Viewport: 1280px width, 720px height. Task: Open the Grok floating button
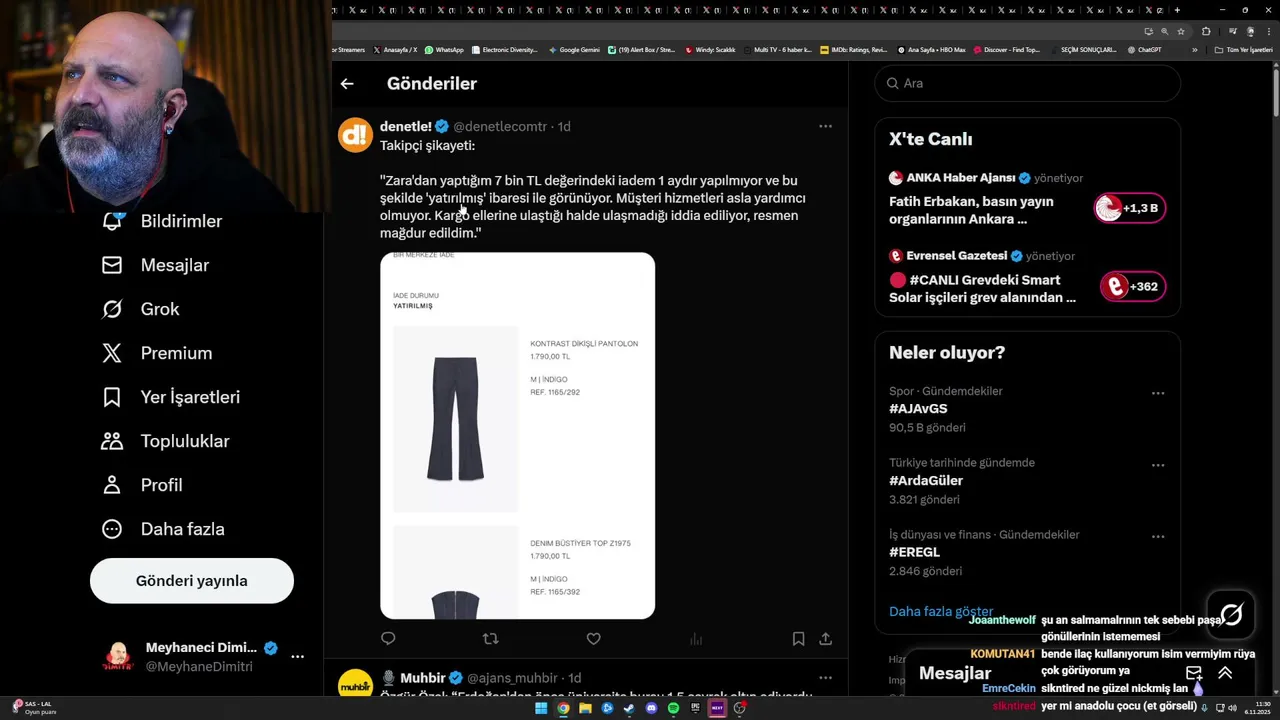pos(1231,614)
